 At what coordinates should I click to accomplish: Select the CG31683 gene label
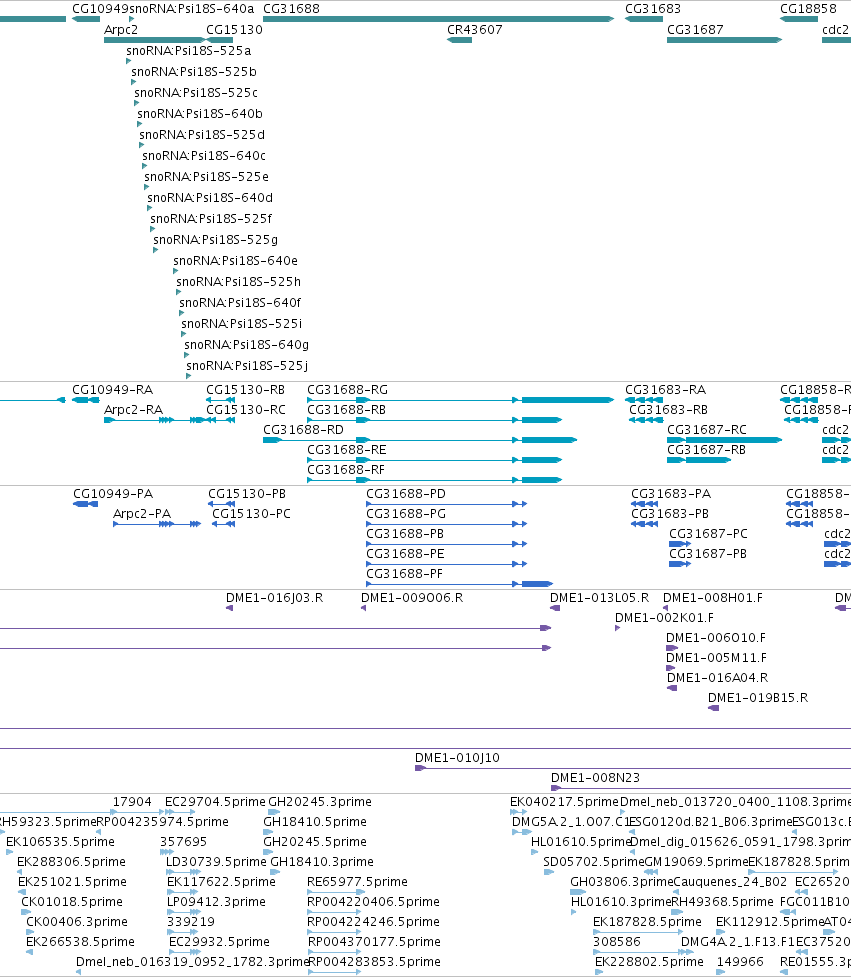(x=653, y=9)
